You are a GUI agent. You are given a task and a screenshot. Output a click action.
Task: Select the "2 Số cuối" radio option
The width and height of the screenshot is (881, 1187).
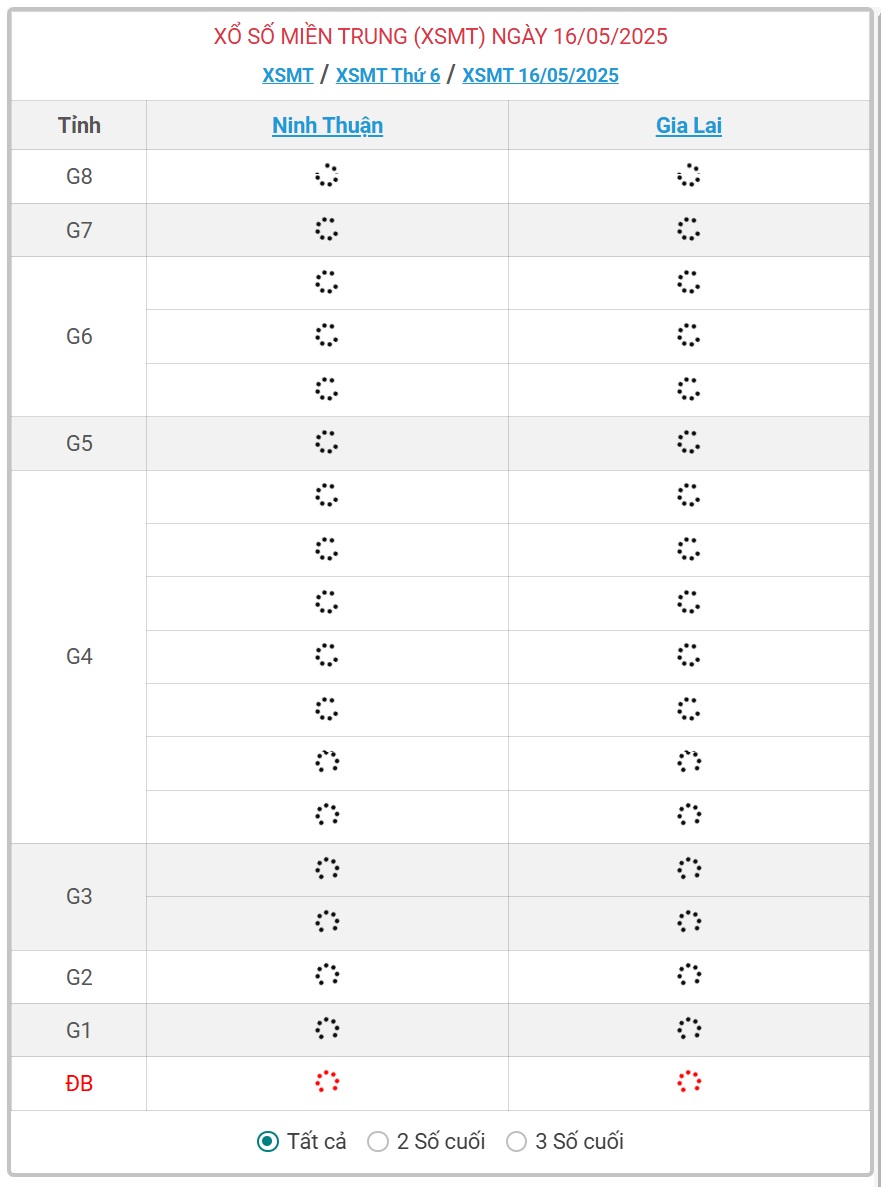point(378,1141)
